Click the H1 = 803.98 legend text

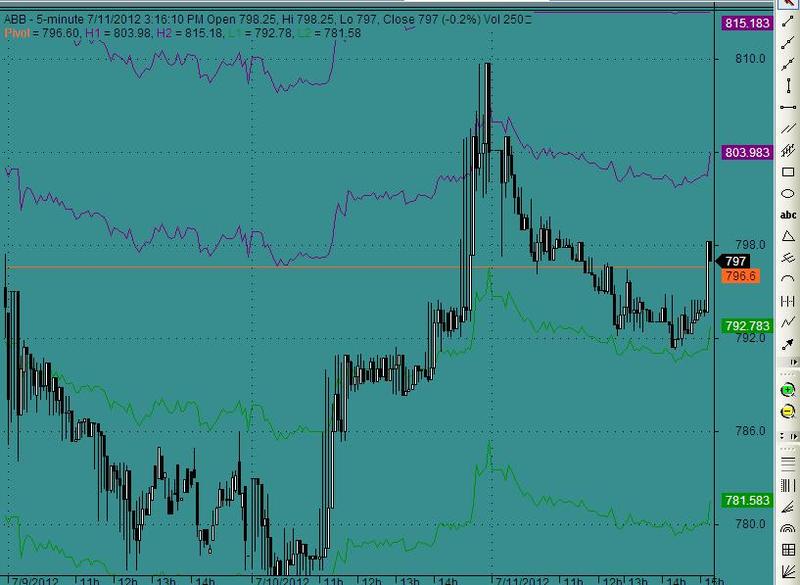(118, 34)
